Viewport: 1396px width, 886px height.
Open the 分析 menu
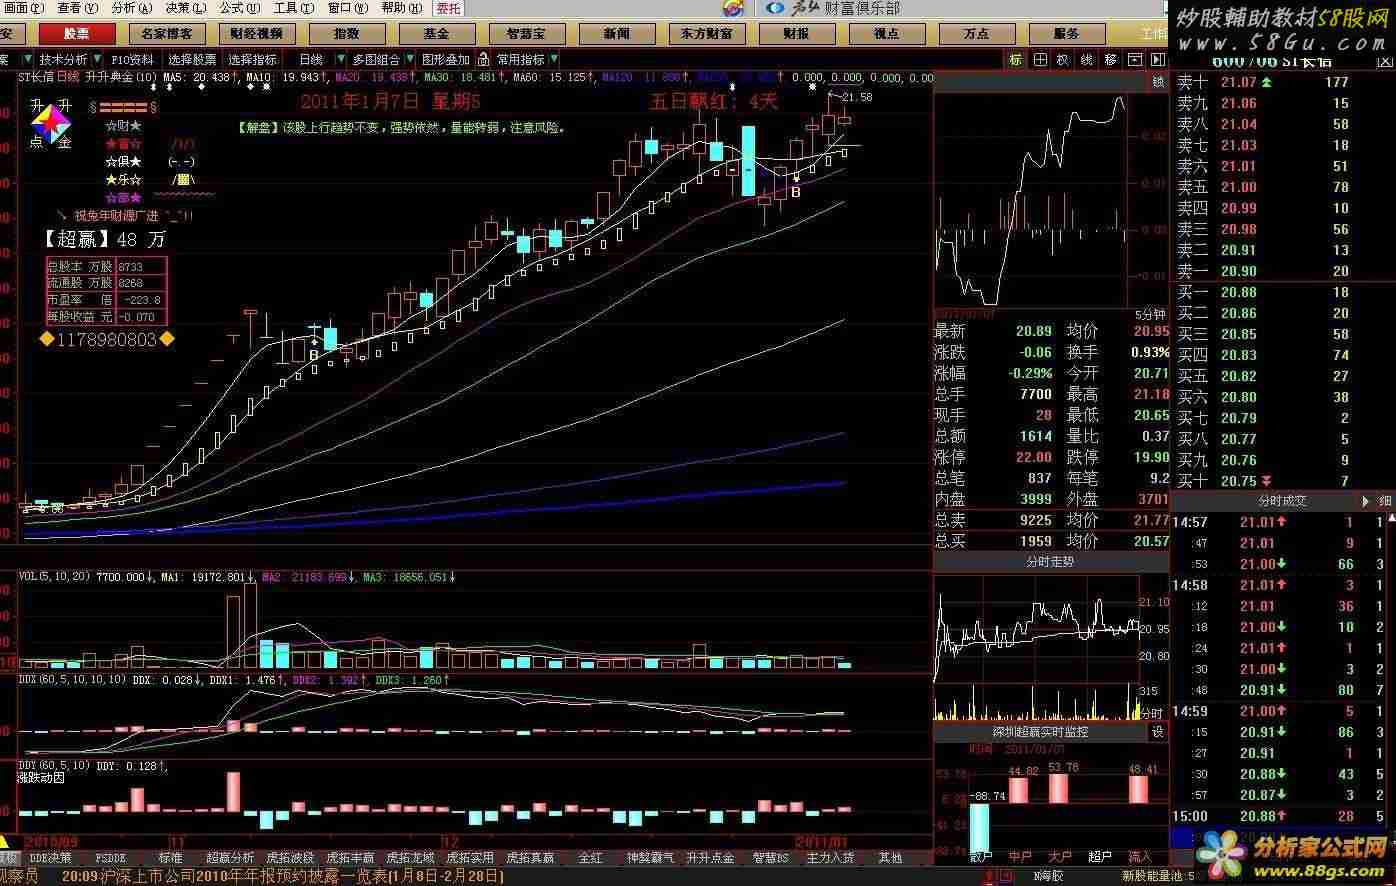click(x=131, y=8)
